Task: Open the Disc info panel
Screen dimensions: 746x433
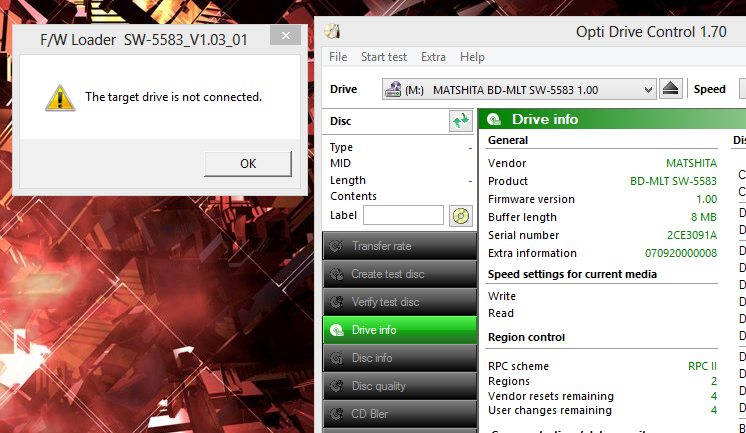Action: (400, 358)
